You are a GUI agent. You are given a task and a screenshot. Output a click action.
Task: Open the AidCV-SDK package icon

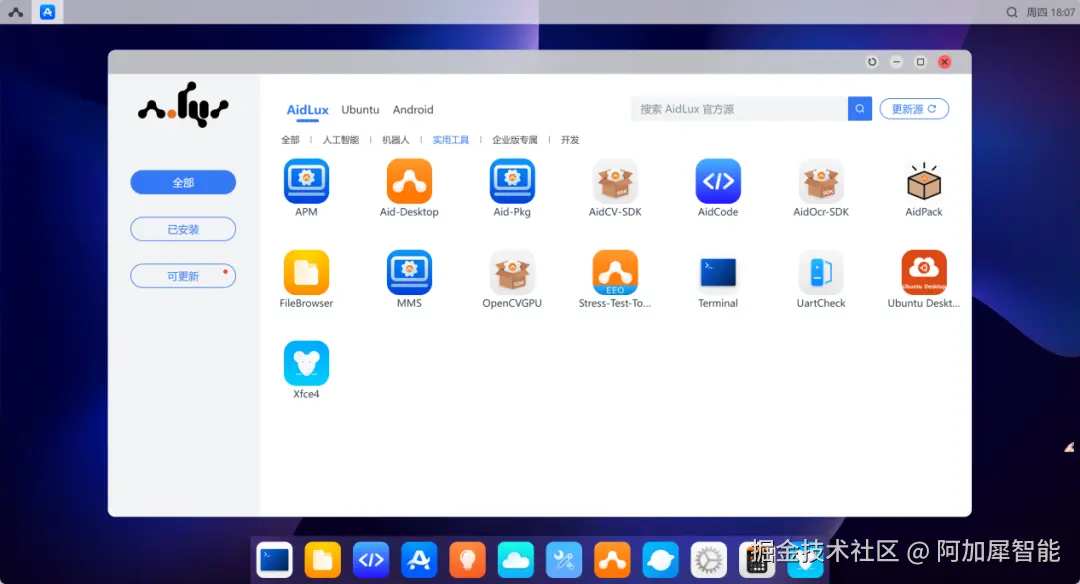[x=615, y=181]
